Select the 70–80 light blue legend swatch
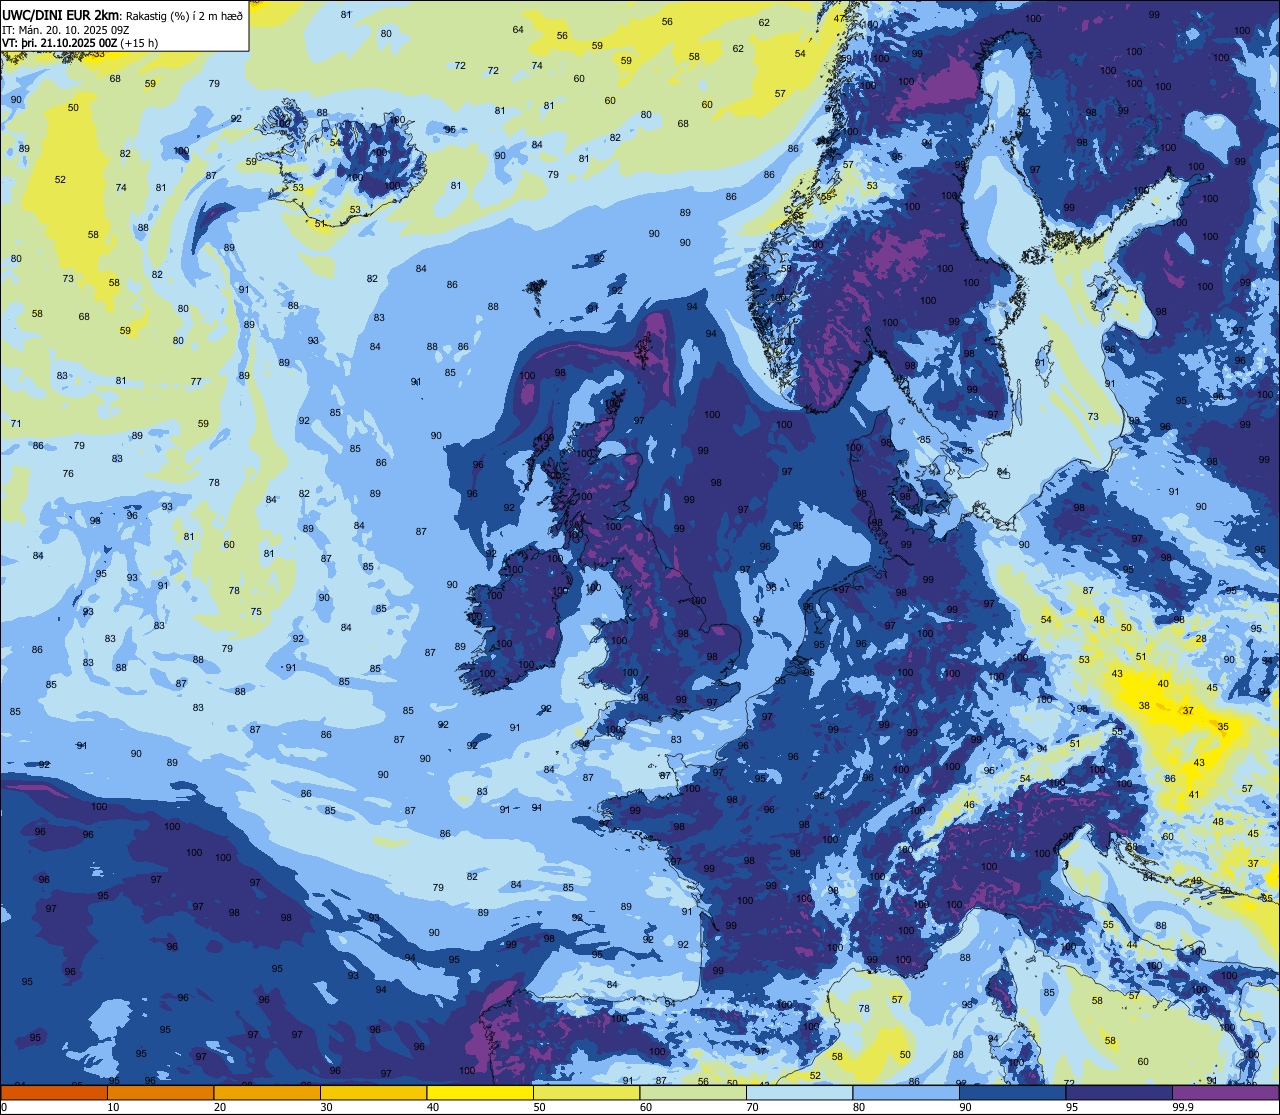Viewport: 1280px width, 1115px height. [x=799, y=1092]
